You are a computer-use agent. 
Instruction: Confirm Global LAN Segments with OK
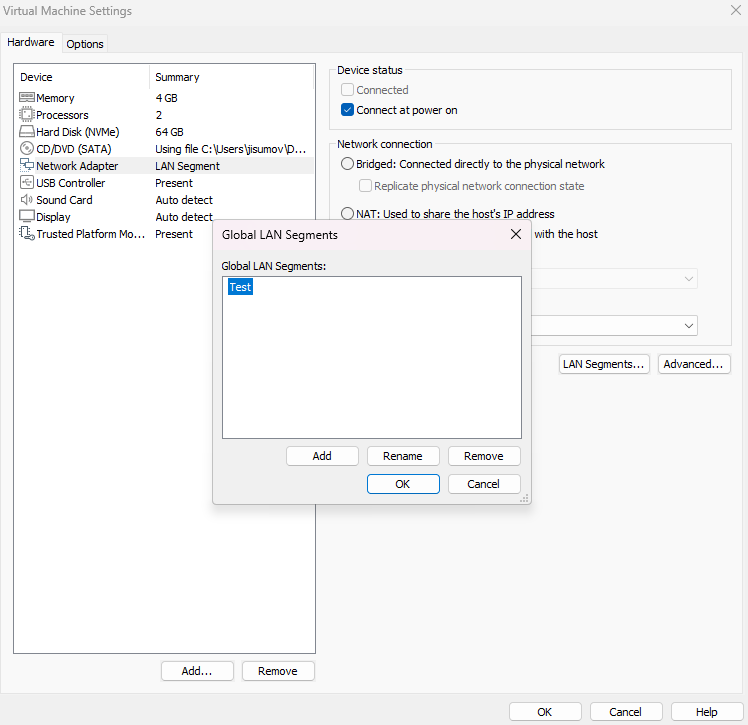[403, 484]
